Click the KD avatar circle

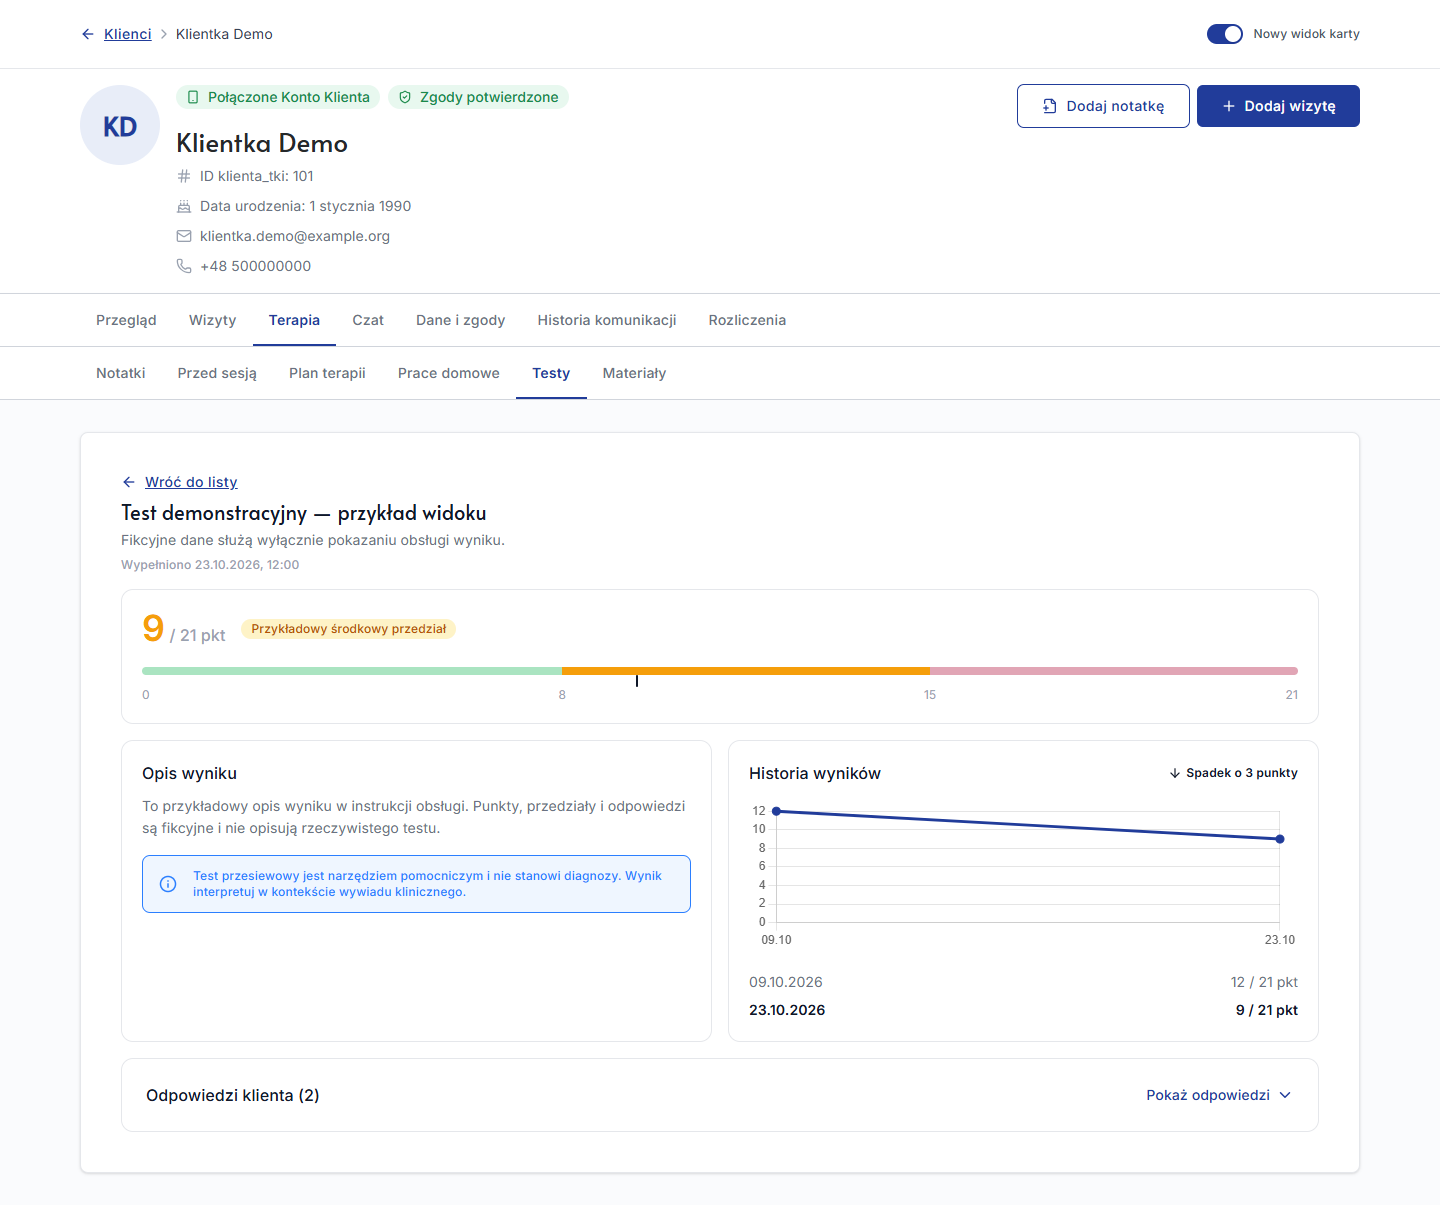[120, 125]
